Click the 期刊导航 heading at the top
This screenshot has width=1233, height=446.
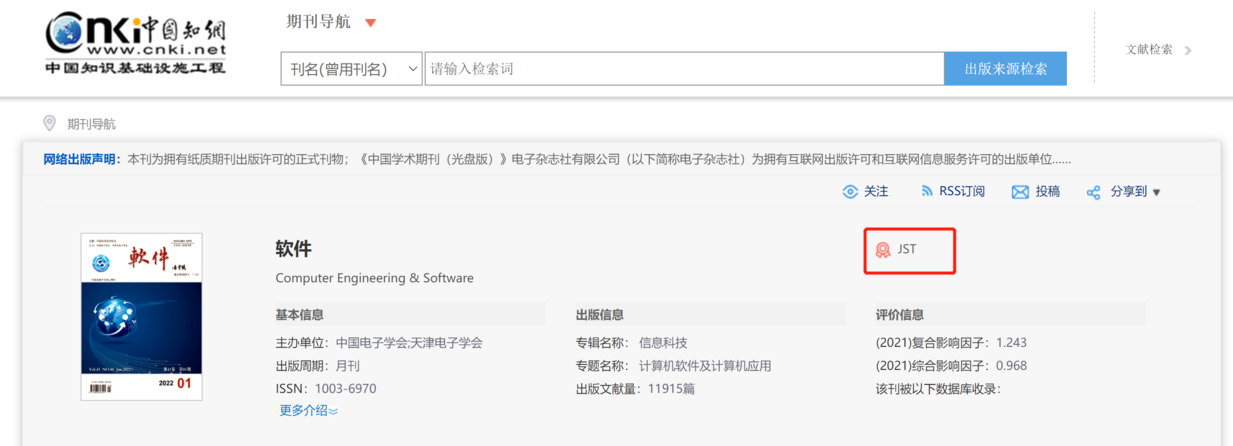318,22
